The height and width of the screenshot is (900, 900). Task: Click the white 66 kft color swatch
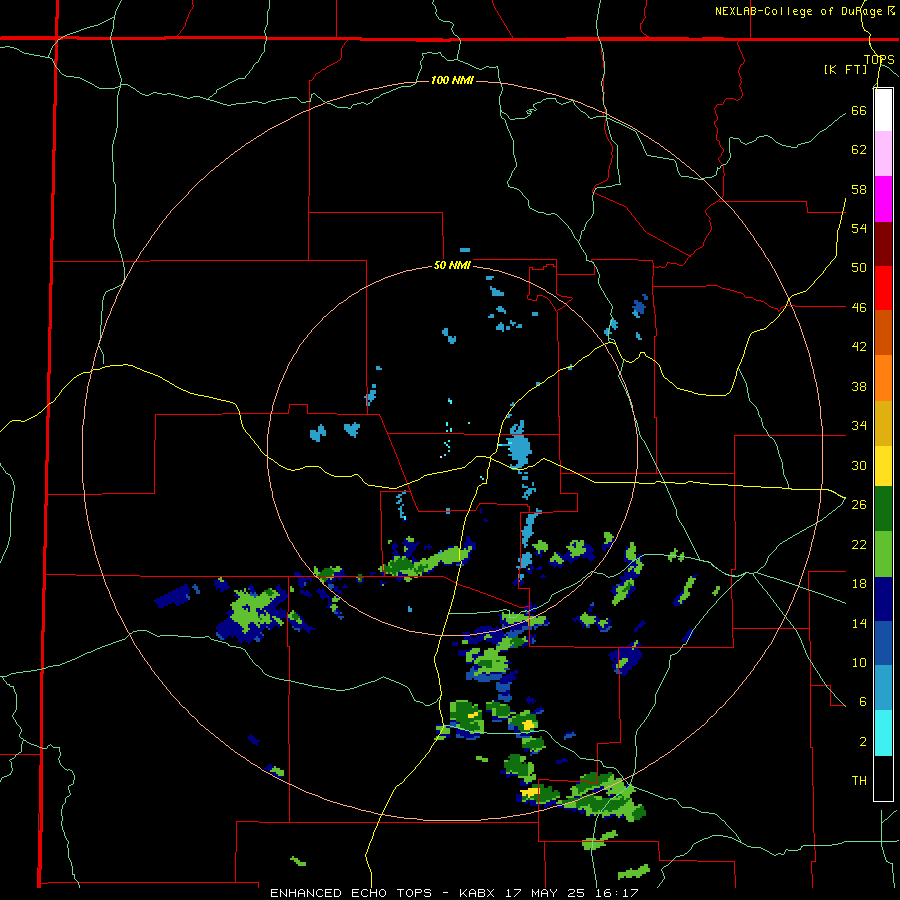[883, 110]
